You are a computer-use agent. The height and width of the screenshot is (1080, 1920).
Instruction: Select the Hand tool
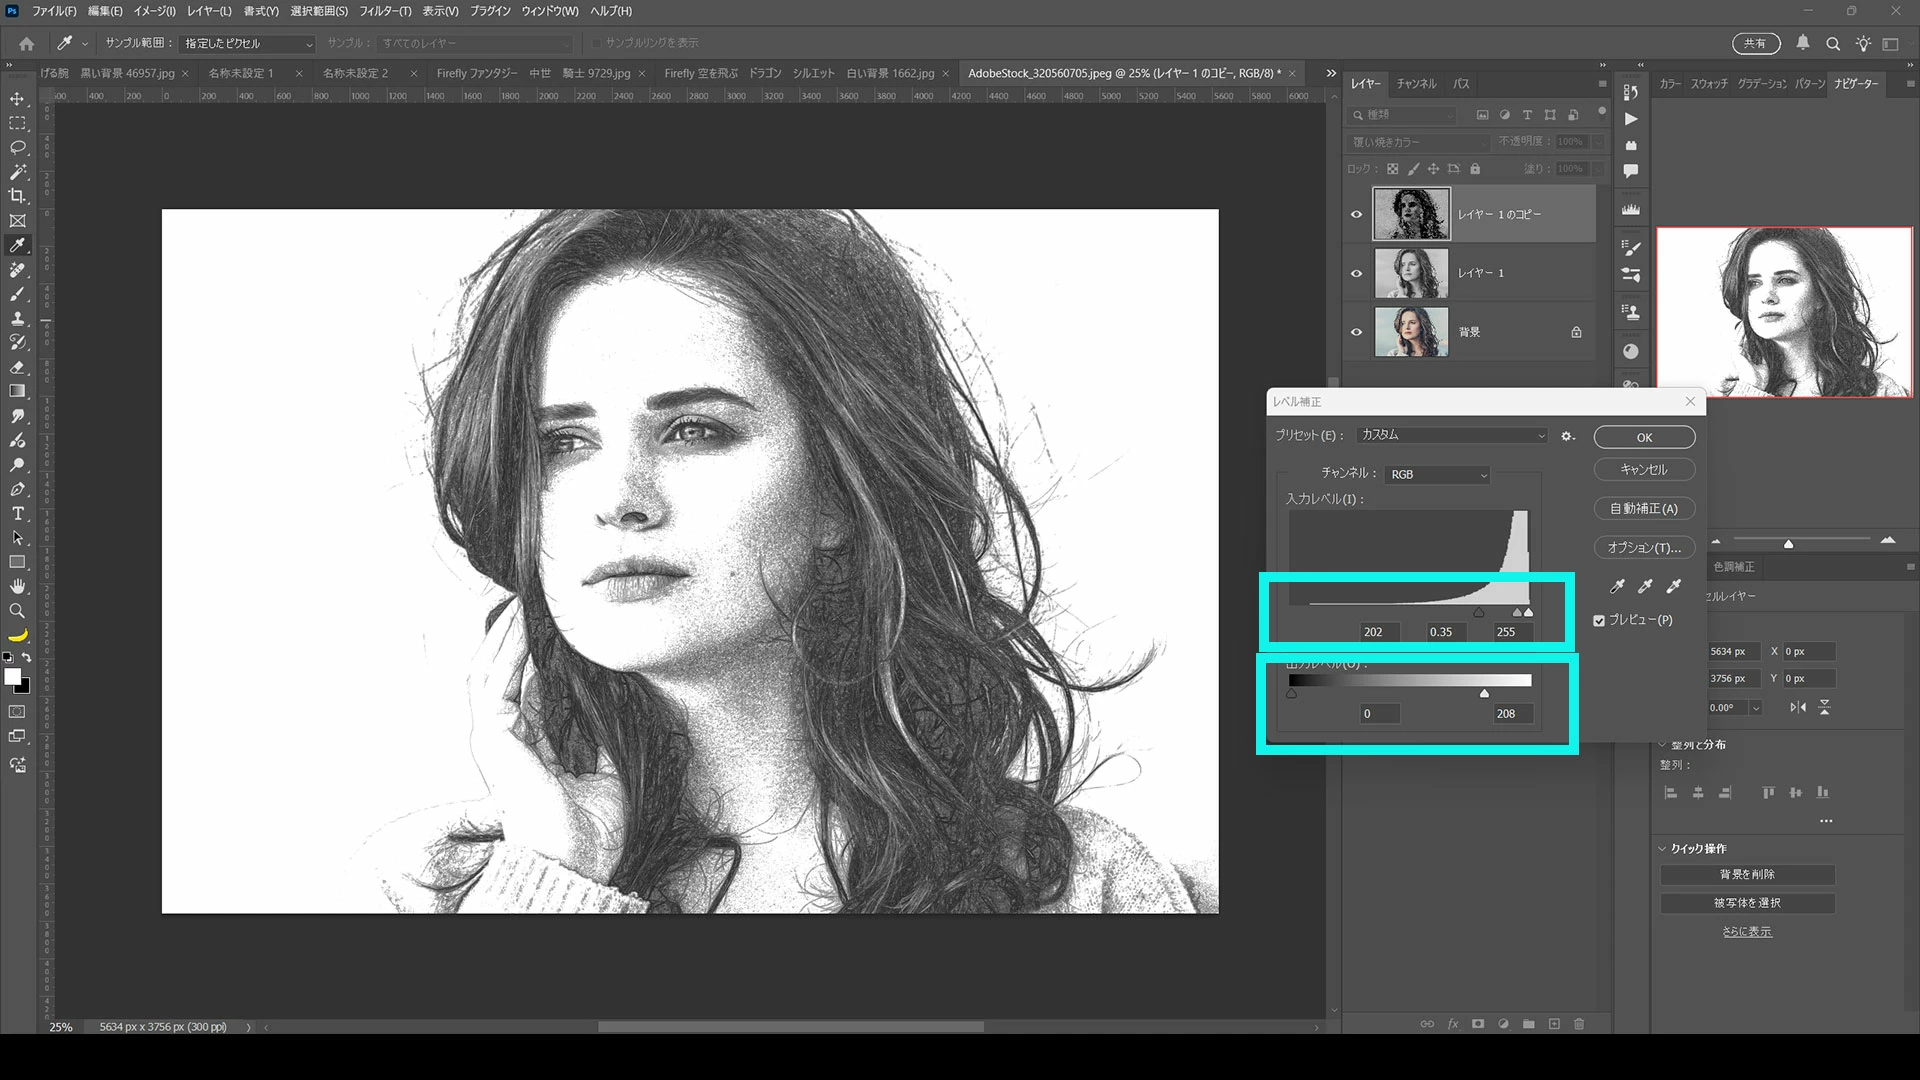[17, 587]
